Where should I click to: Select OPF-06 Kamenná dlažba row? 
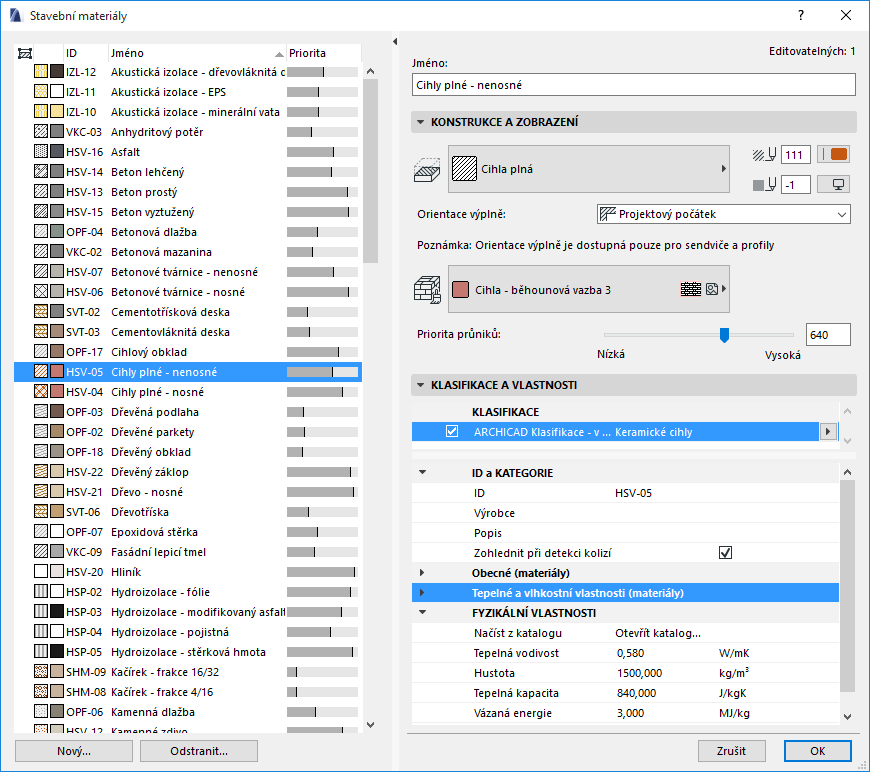tap(188, 712)
